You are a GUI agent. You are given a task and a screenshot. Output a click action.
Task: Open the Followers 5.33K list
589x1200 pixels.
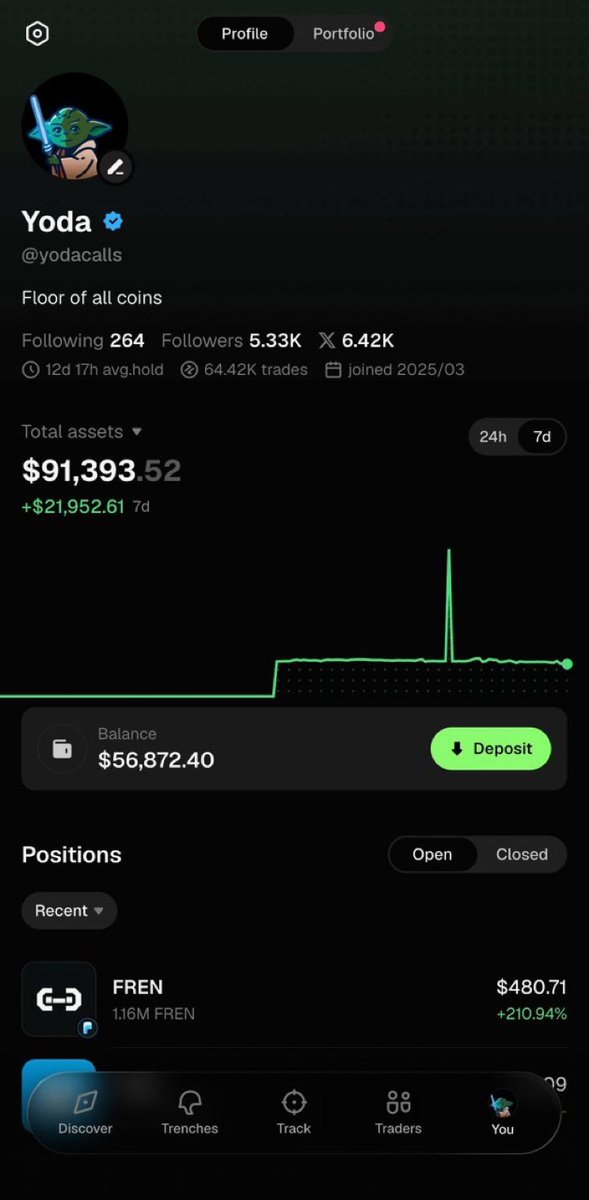[229, 341]
